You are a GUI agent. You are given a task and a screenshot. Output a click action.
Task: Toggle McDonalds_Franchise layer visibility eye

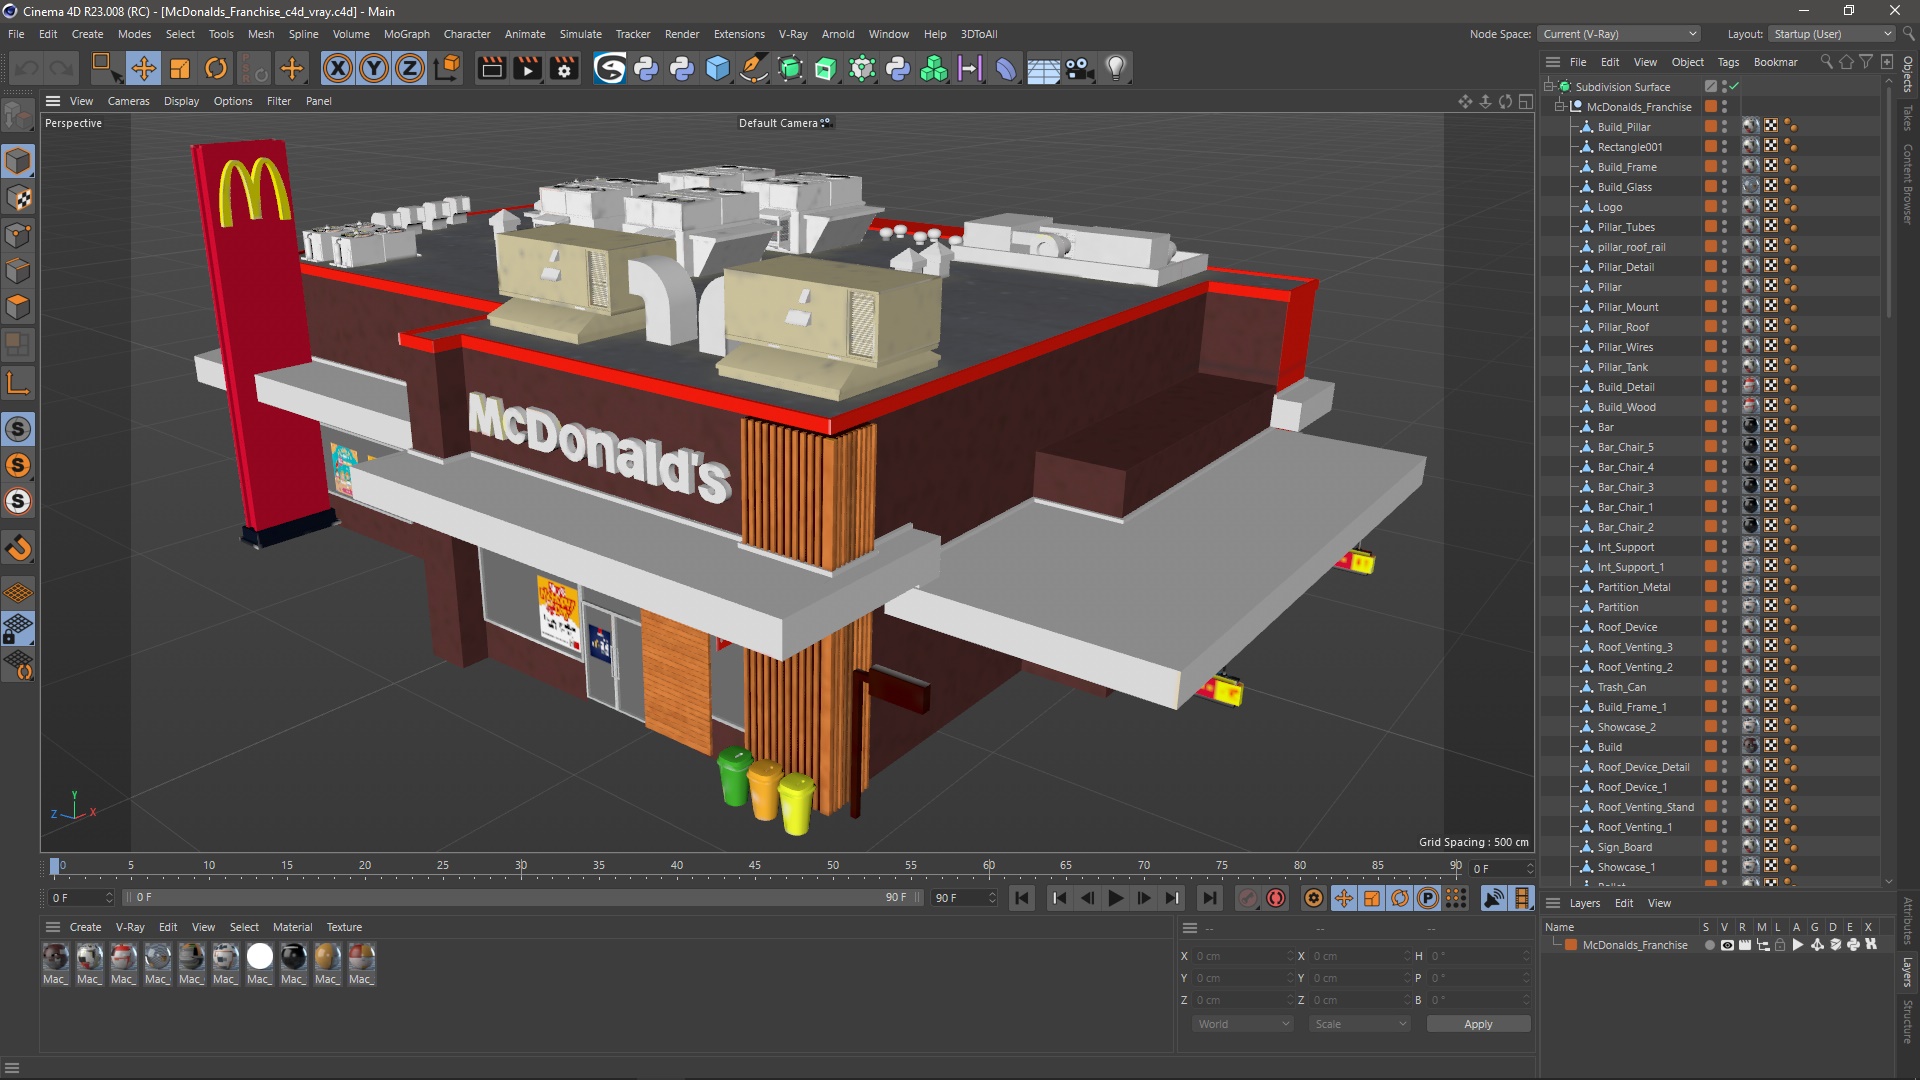tap(1727, 945)
